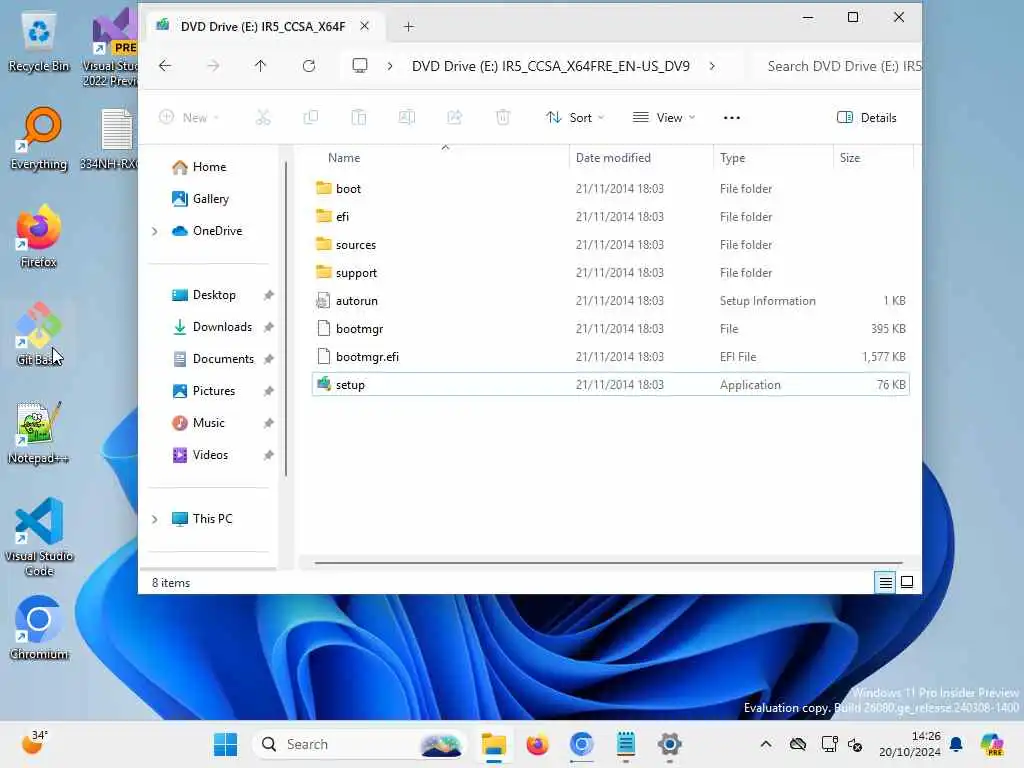Select Notepad++ desktop shortcut
Screen dimensions: 1024x768
39,432
